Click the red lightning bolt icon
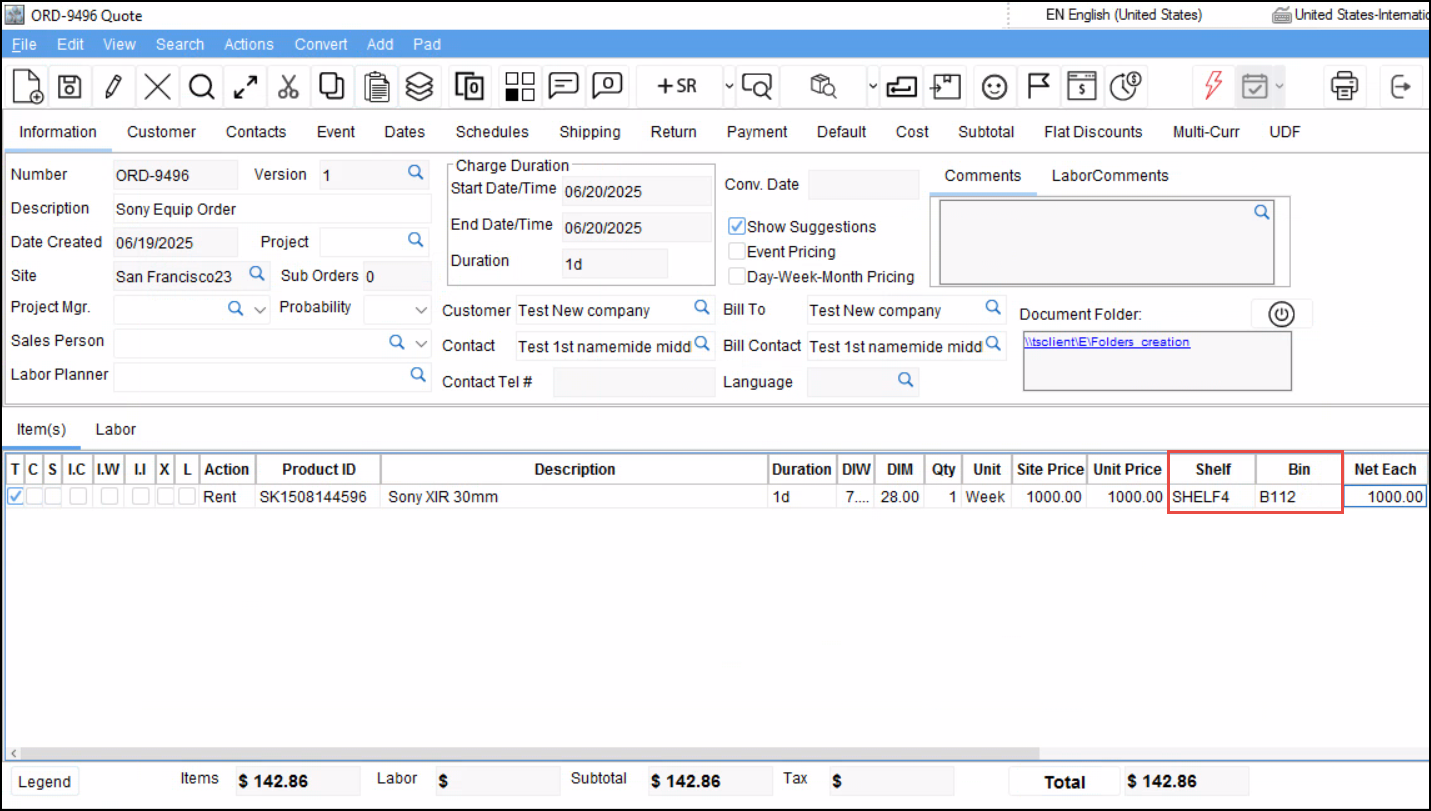 pyautogui.click(x=1212, y=87)
